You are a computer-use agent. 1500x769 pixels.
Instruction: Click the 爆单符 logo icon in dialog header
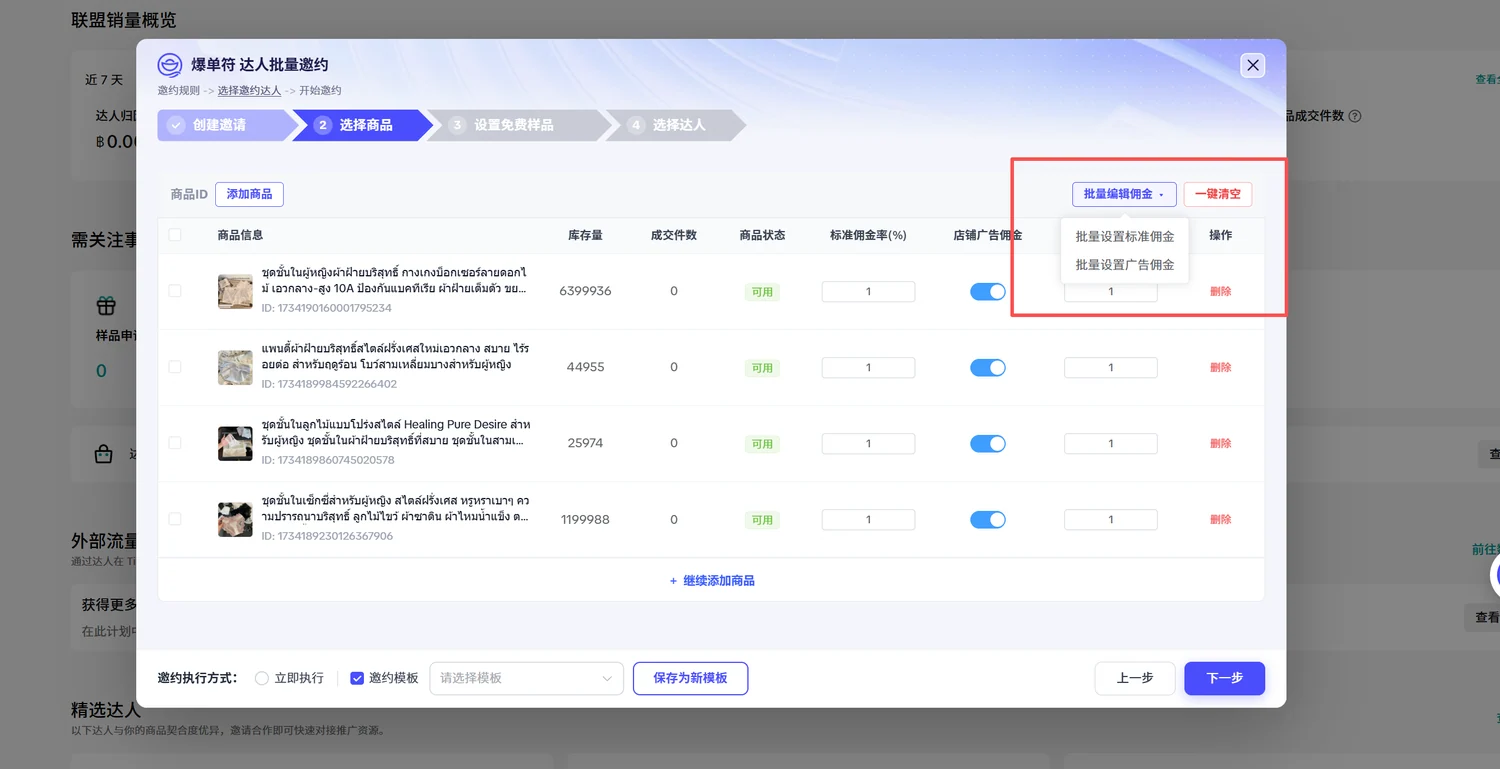click(x=170, y=65)
